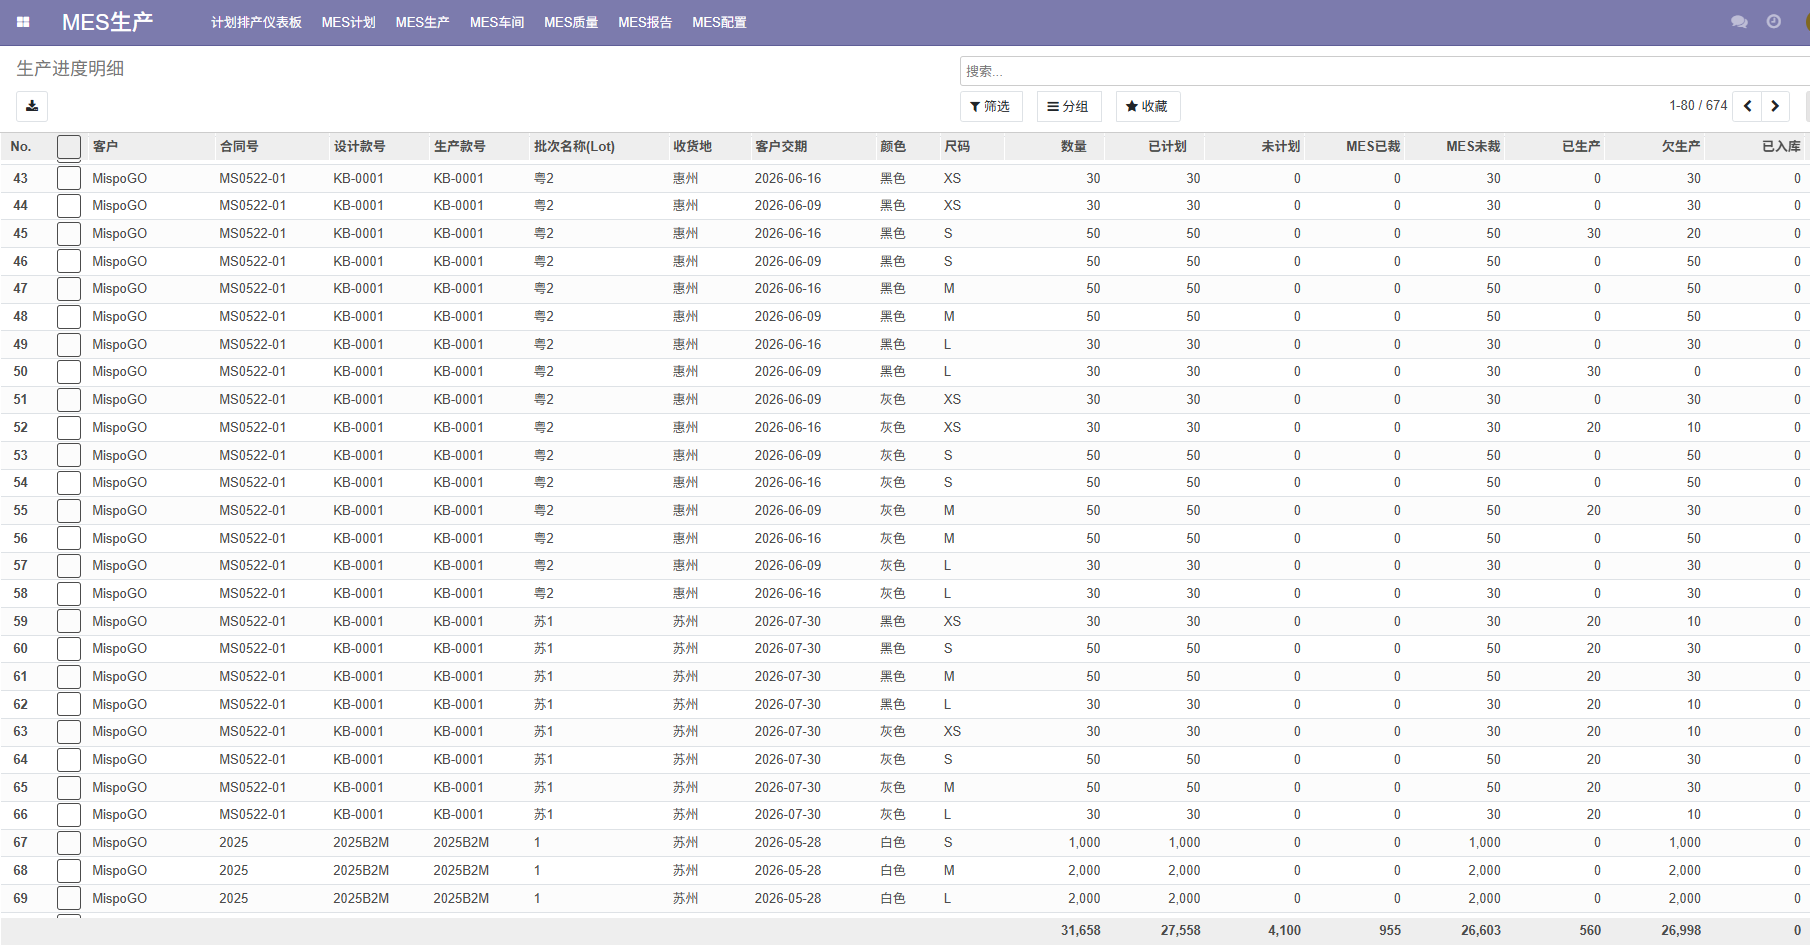Open the MES车间 menu
Image resolution: width=1810 pixels, height=945 pixels.
497,22
